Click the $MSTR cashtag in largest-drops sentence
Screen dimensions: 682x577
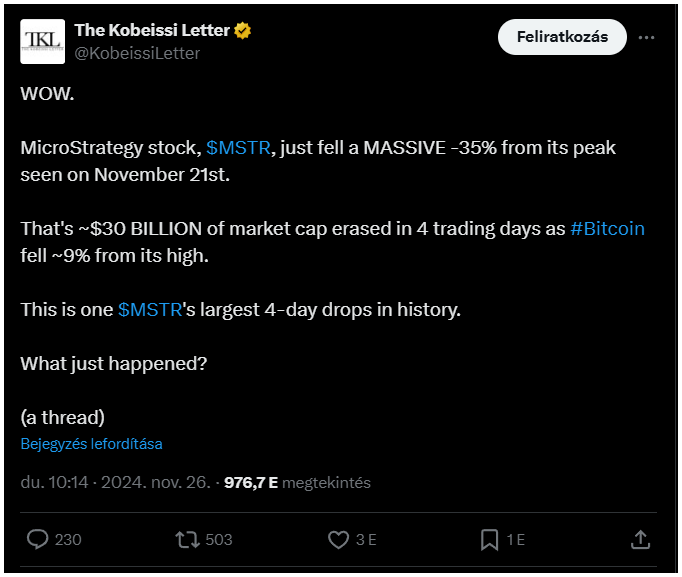[x=150, y=310]
